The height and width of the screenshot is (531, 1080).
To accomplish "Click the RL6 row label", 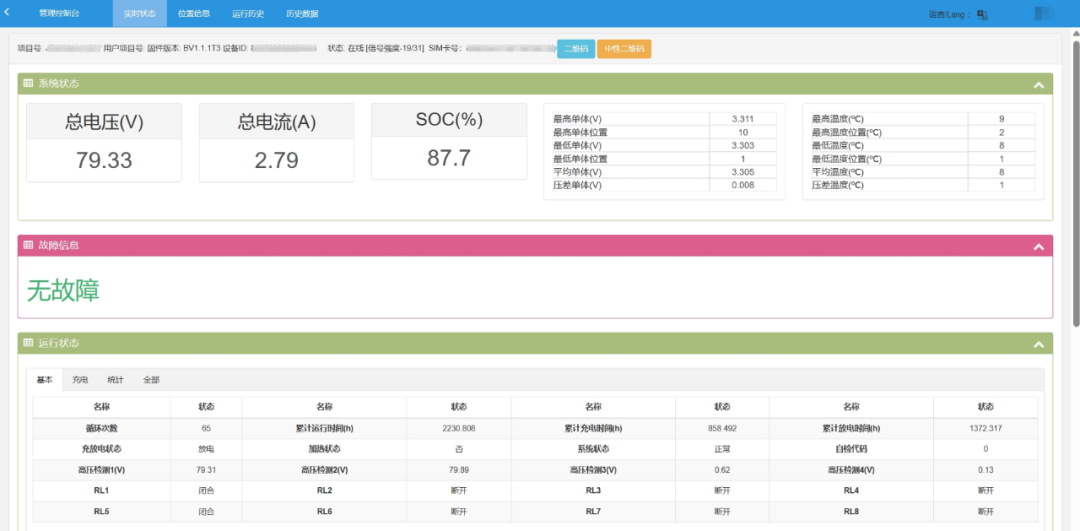I will (324, 512).
